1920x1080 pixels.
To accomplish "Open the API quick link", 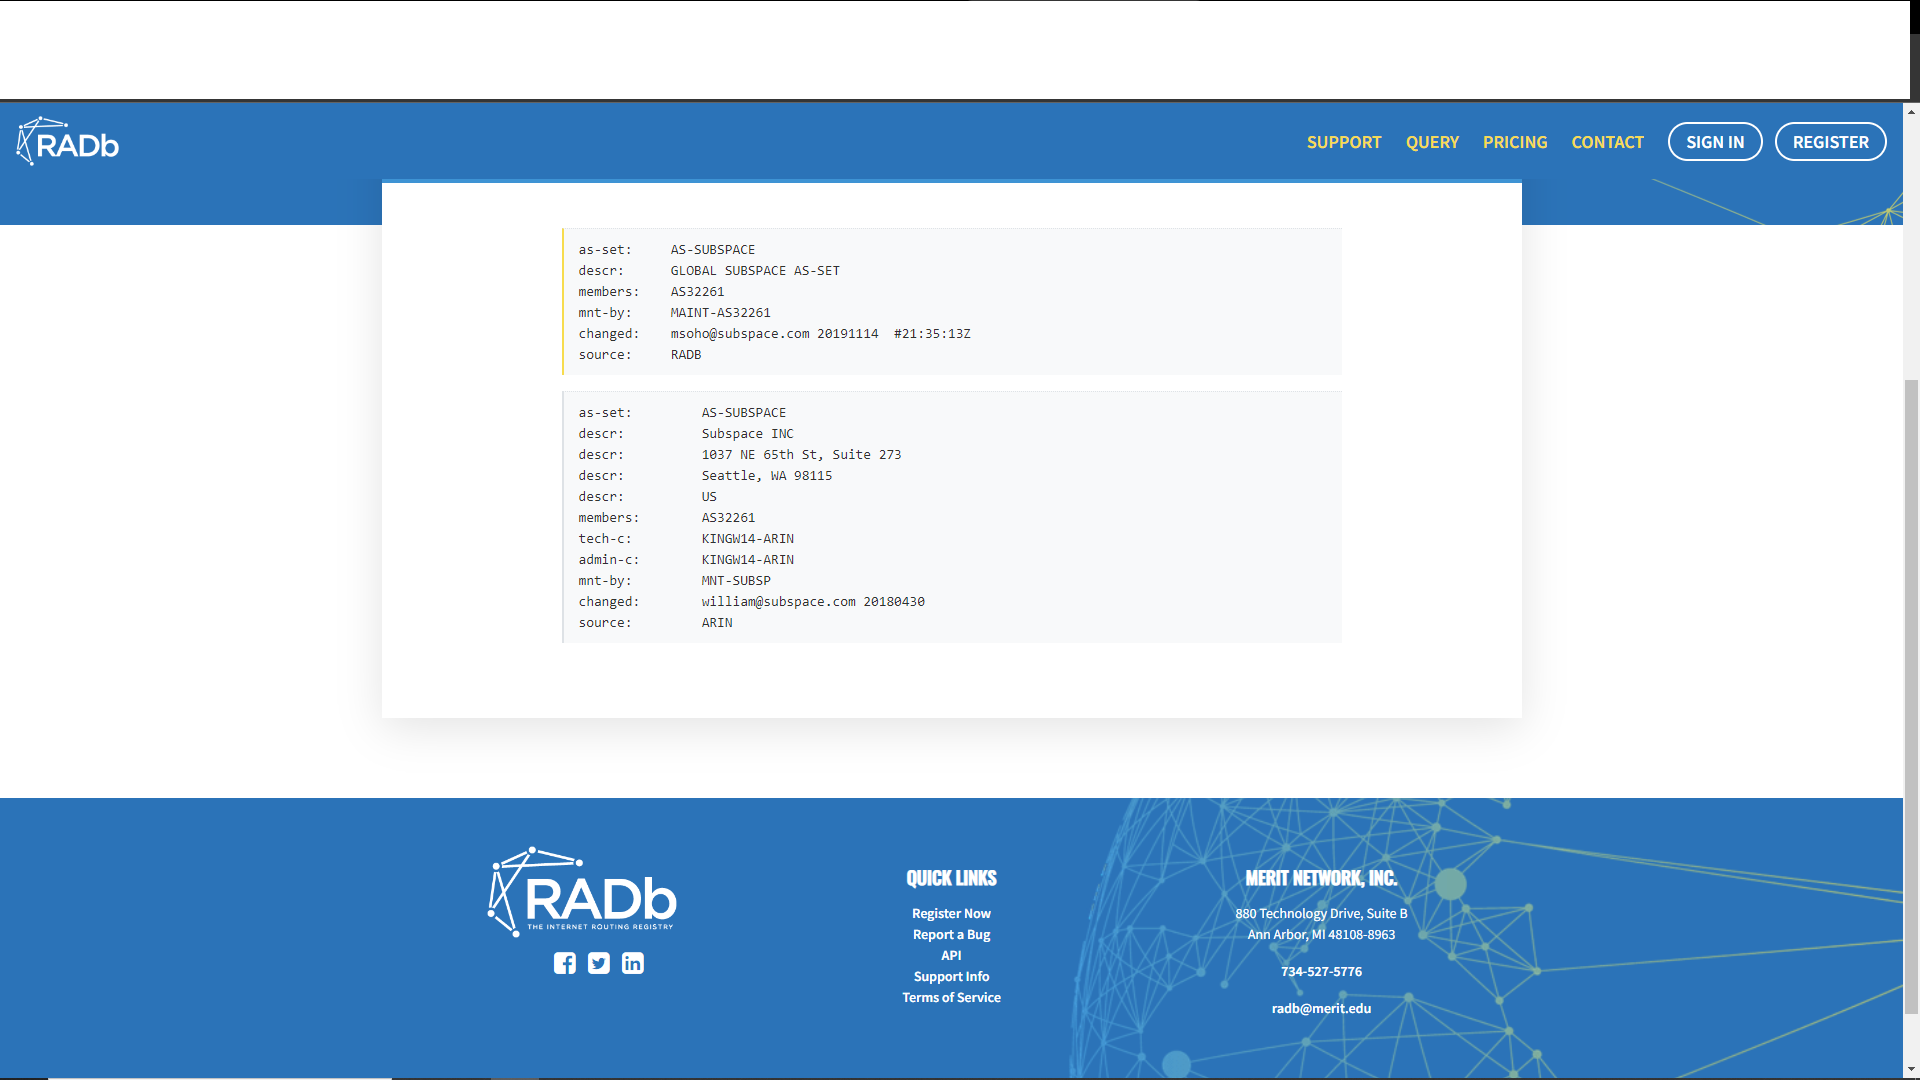I will 951,955.
